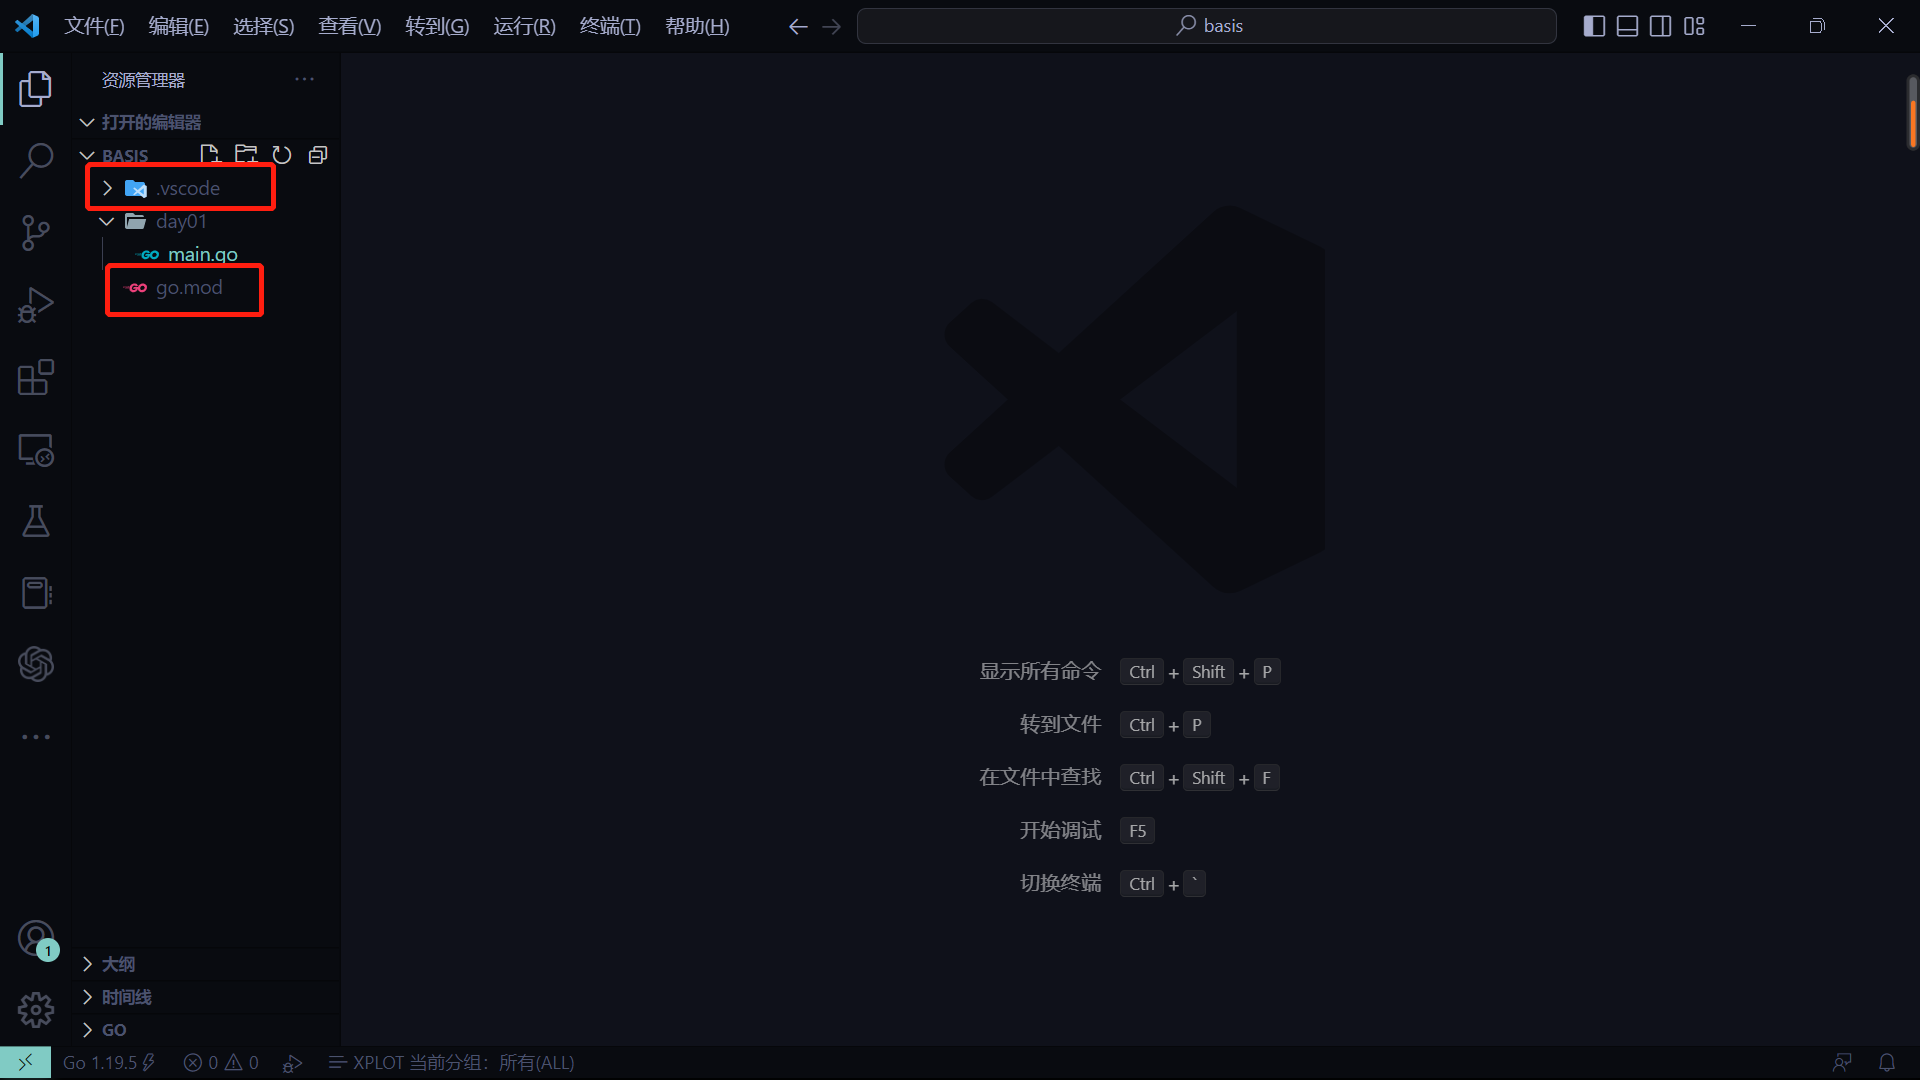Open the notebook icon view in activity bar

pos(36,593)
